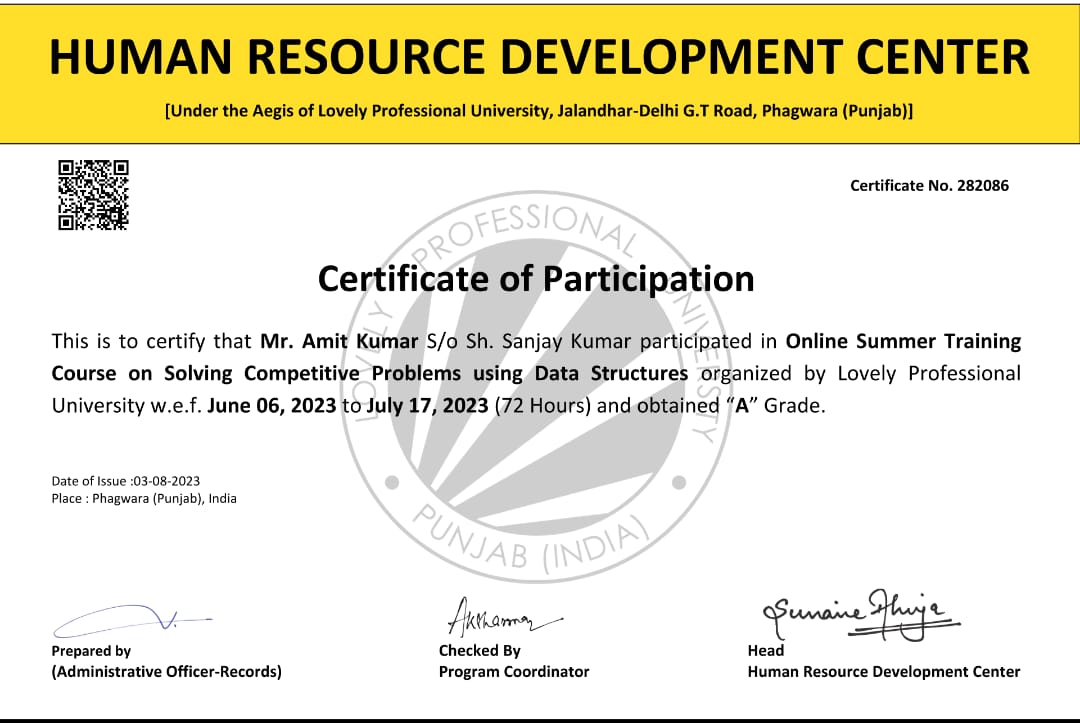
Task: Click the 'Head' label
Action: point(765,651)
